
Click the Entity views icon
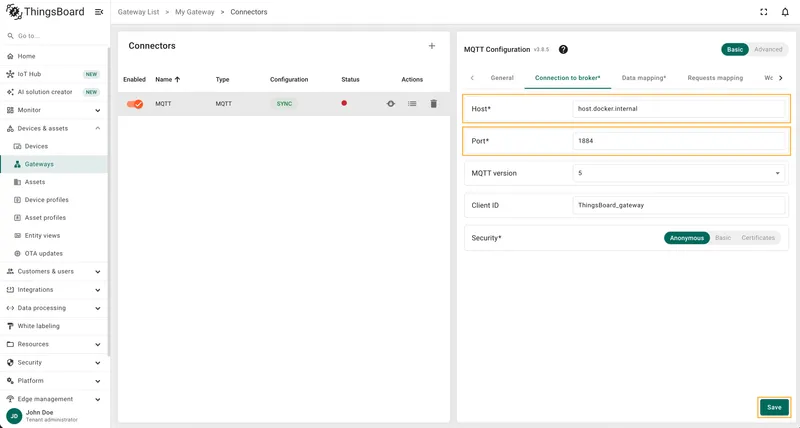pyautogui.click(x=17, y=236)
